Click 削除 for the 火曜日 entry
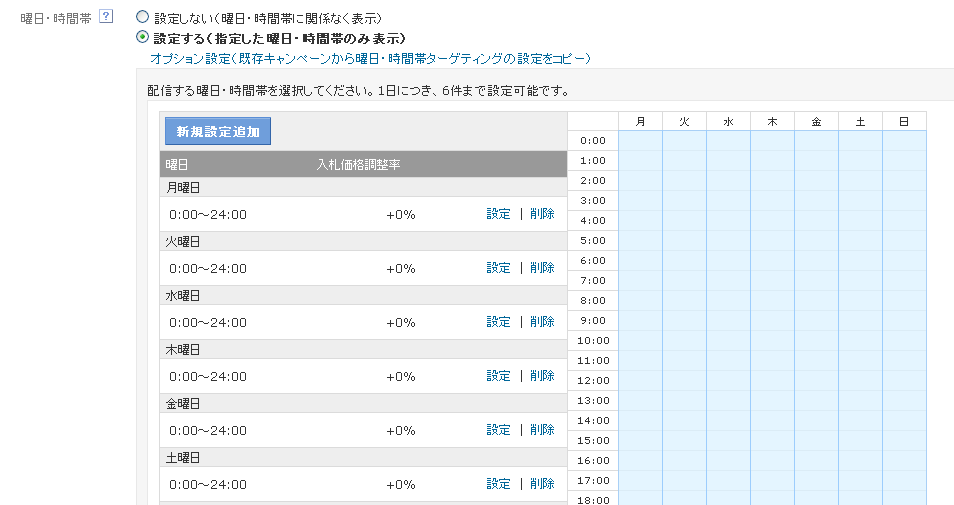Image resolution: width=954 pixels, height=505 pixels. pyautogui.click(x=542, y=268)
